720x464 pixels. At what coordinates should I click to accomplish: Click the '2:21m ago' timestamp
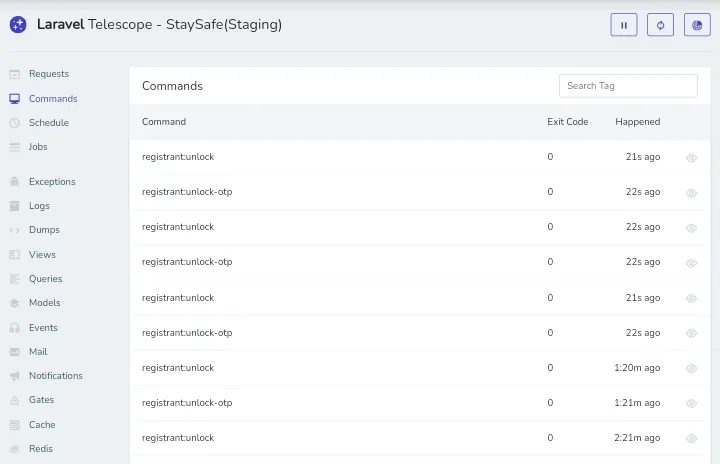[637, 438]
